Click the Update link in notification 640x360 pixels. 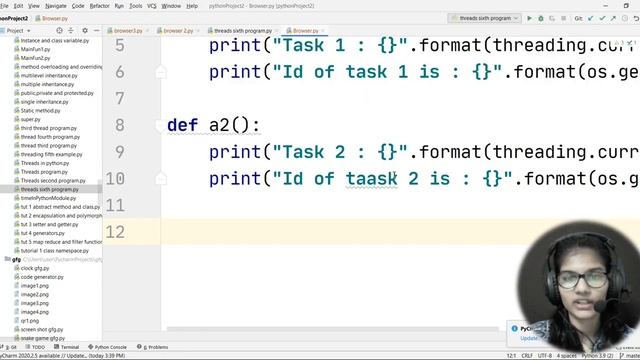tap(529, 338)
